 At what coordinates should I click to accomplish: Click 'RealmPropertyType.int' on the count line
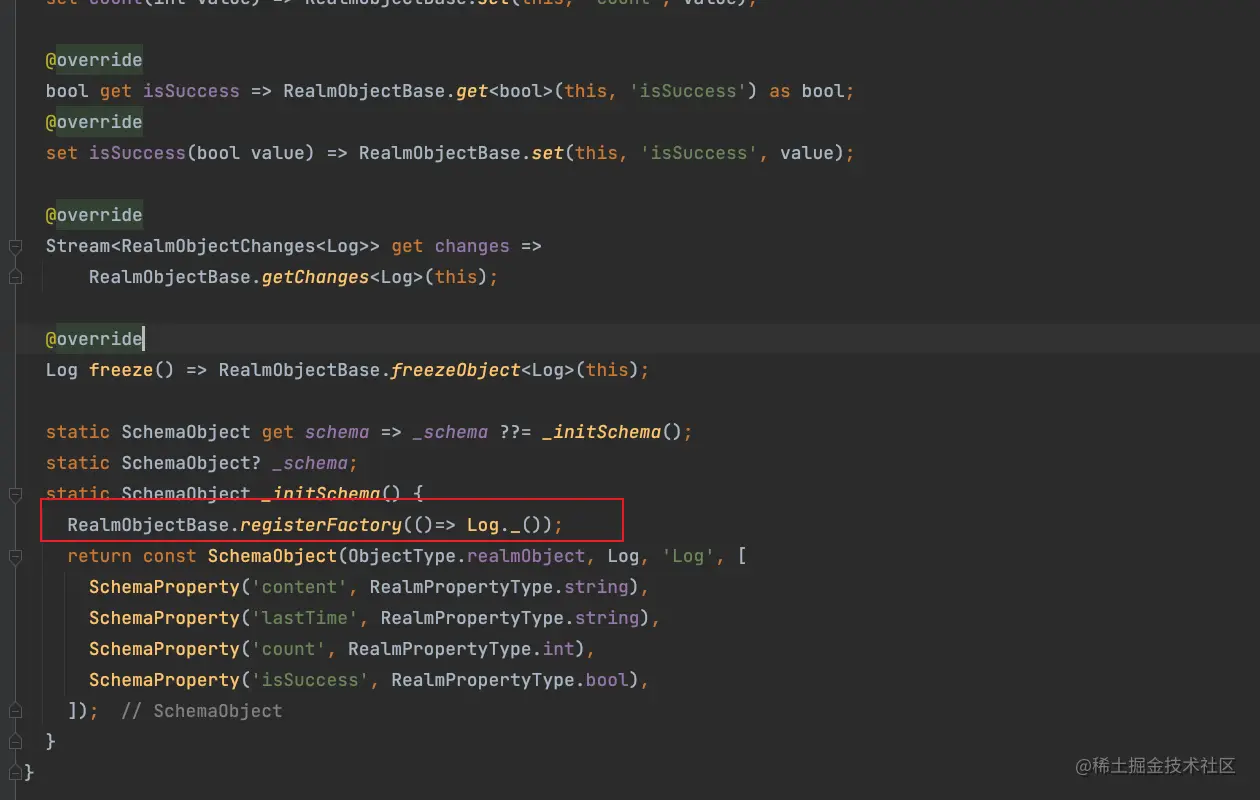click(x=461, y=649)
